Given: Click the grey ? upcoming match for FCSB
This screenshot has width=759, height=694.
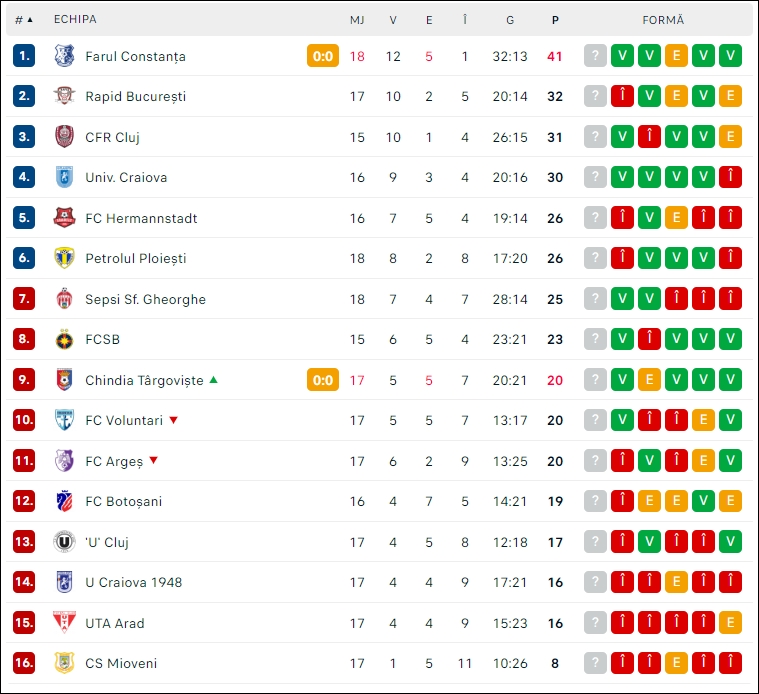Looking at the screenshot, I should pos(595,339).
